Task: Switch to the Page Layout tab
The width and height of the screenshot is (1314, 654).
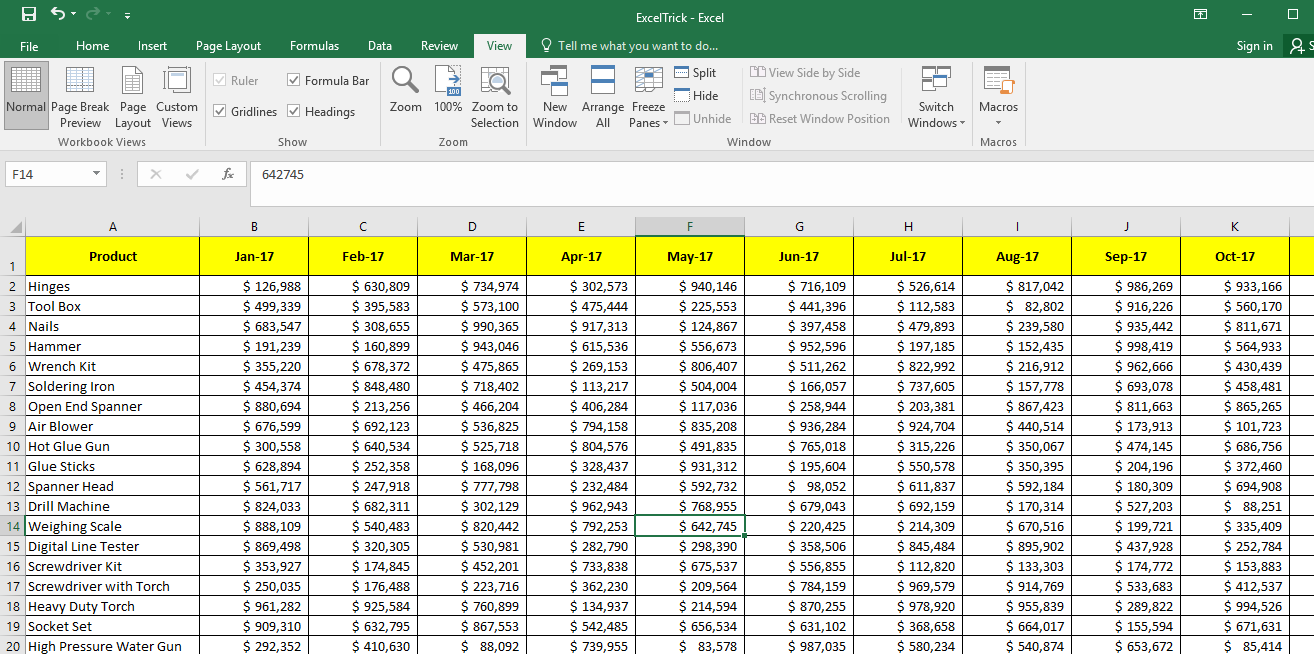Action: (228, 46)
